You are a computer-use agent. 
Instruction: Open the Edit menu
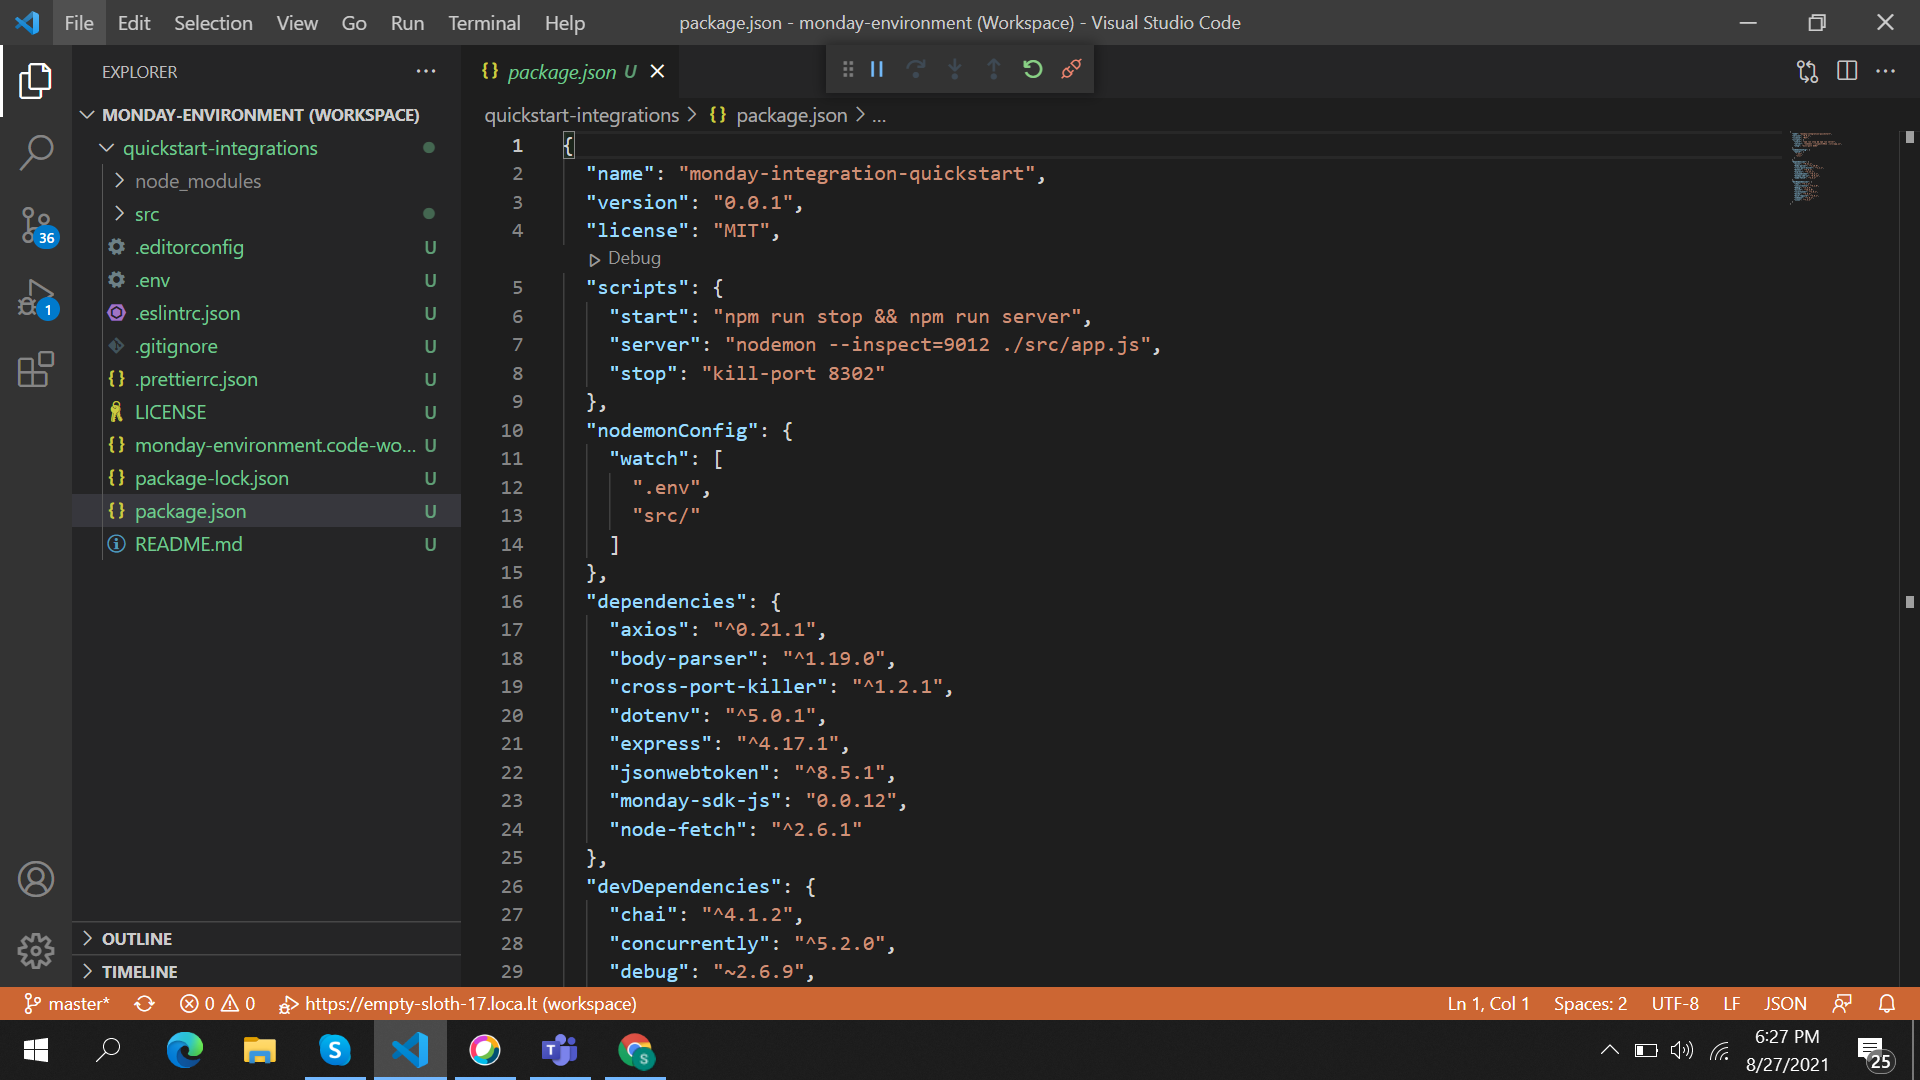133,22
